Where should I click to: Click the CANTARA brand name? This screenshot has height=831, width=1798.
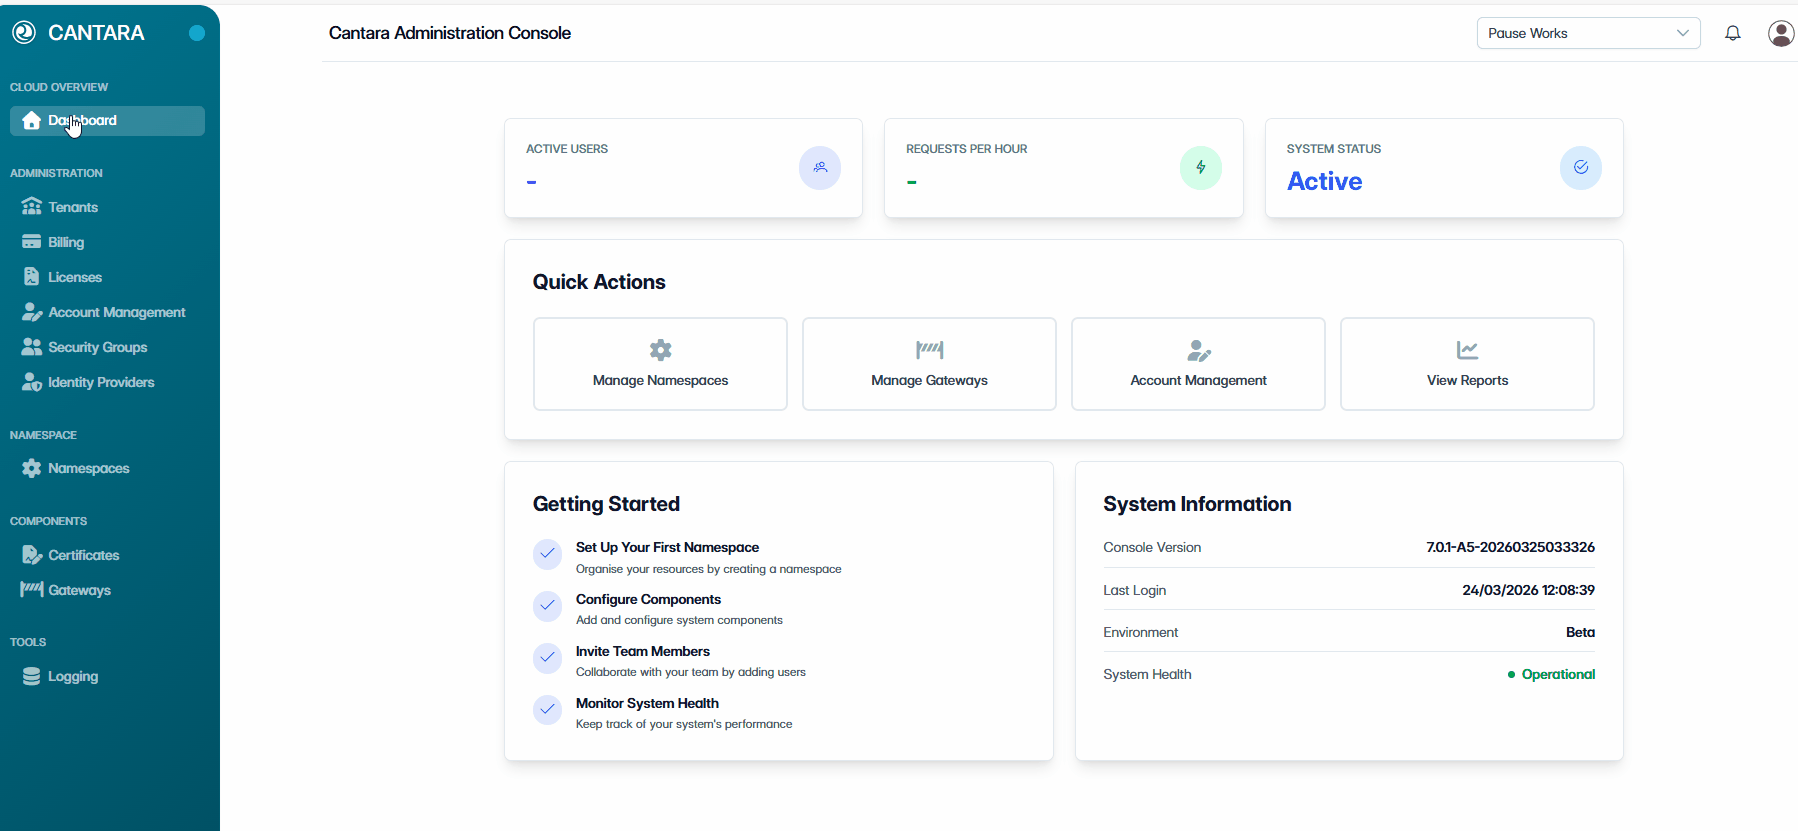(96, 33)
